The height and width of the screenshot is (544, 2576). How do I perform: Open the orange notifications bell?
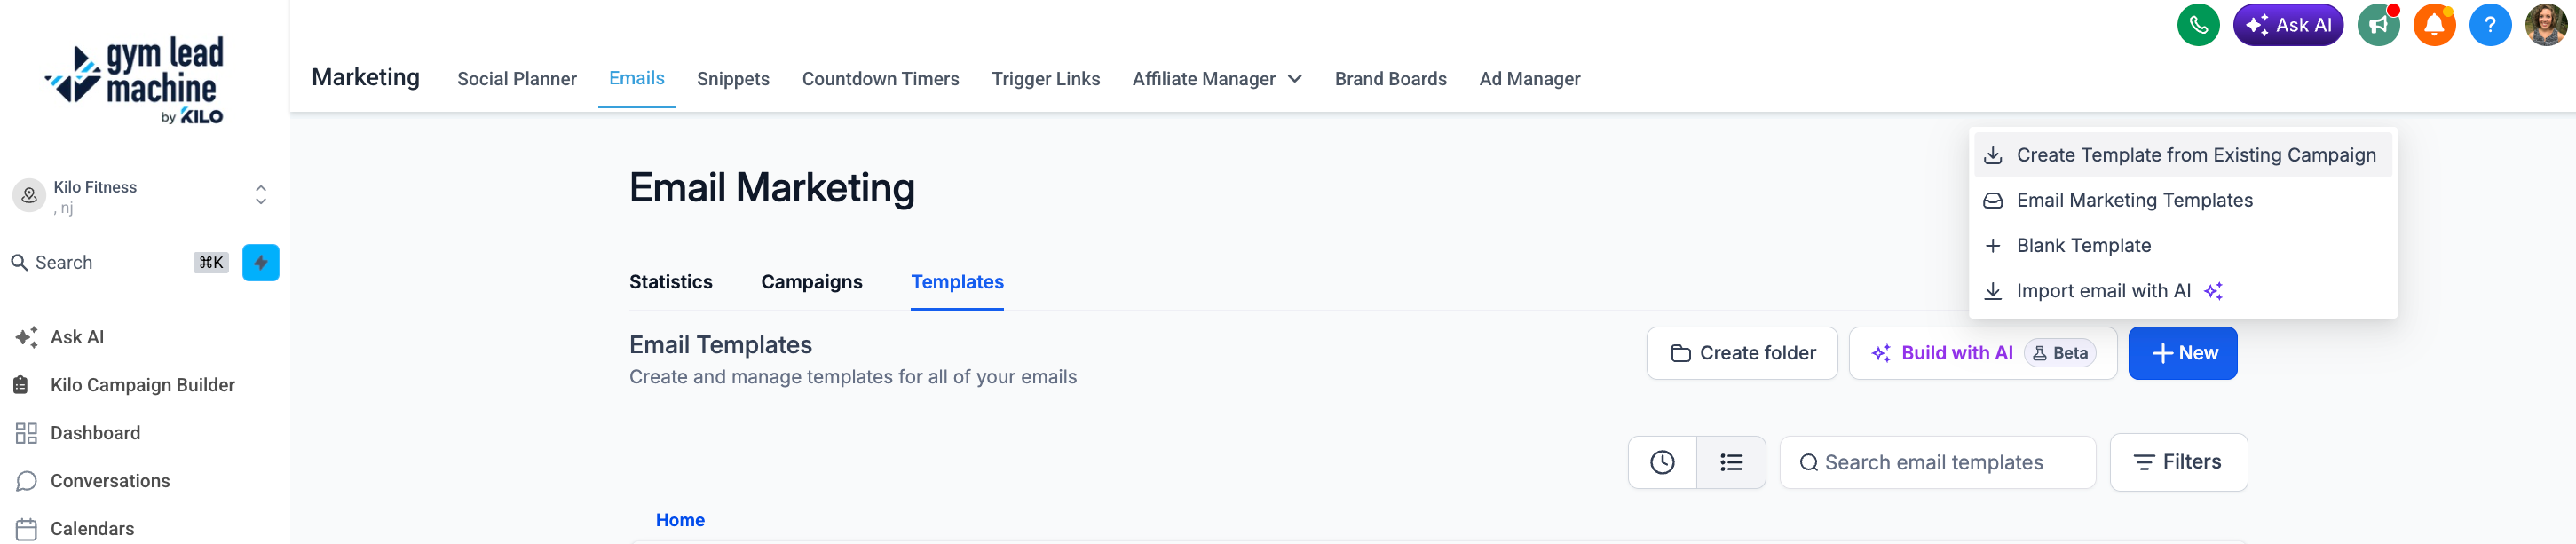tap(2433, 25)
